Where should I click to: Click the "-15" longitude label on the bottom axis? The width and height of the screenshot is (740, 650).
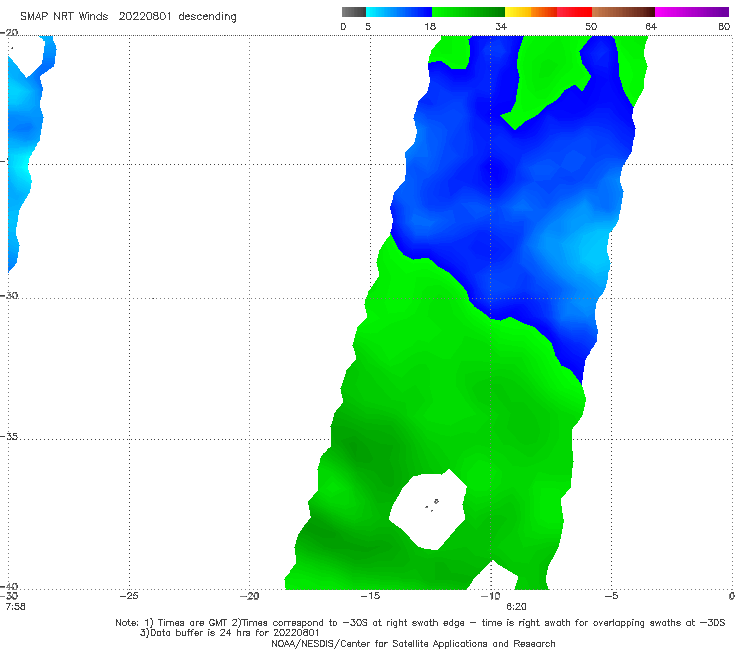pyautogui.click(x=370, y=596)
